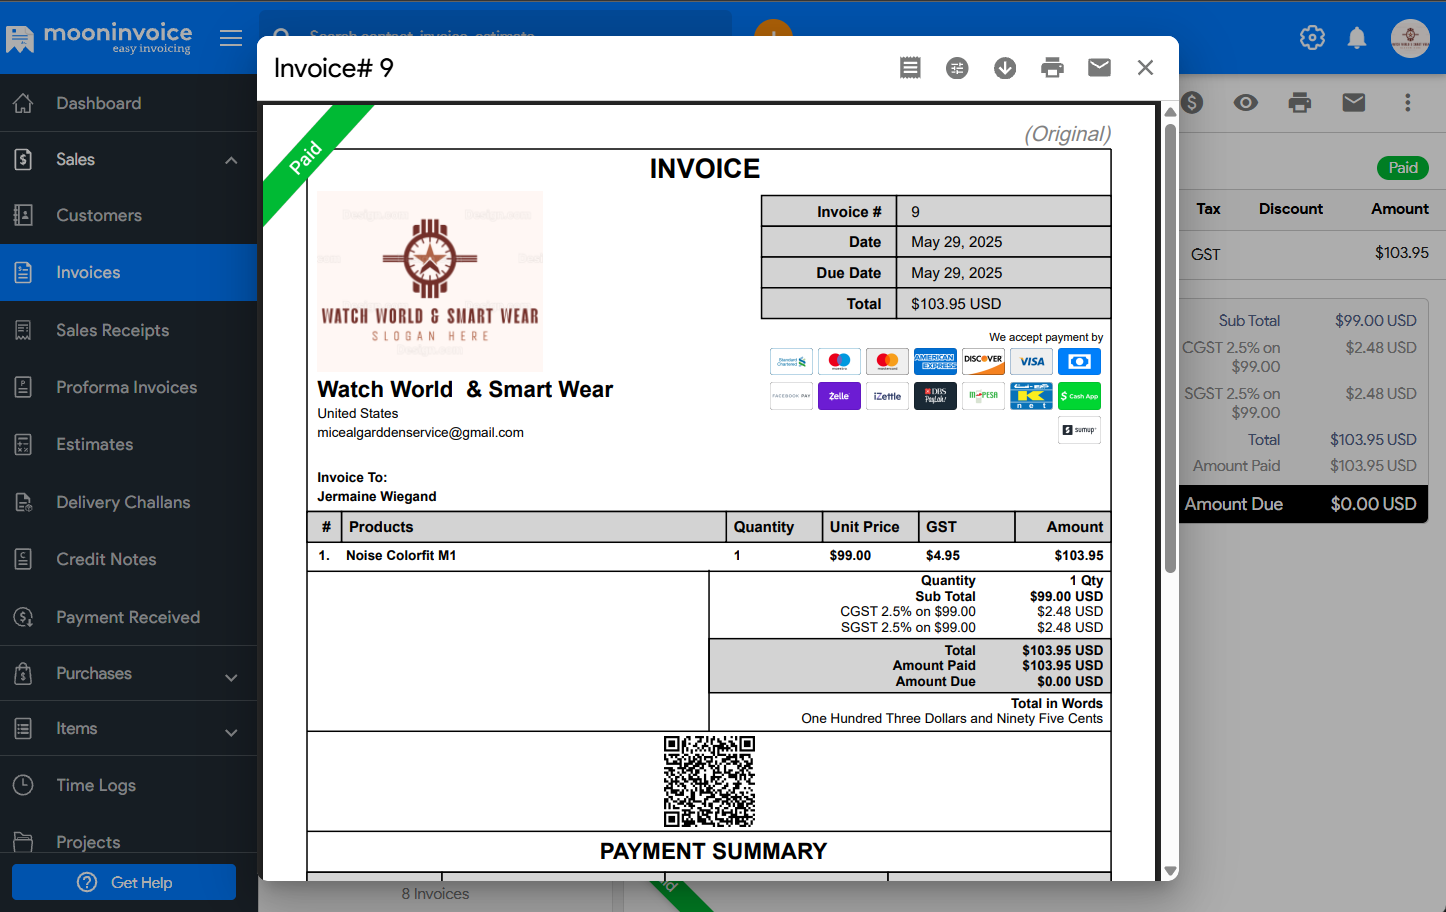The image size is (1446, 912).
Task: Open the notifications bell
Action: (x=1357, y=38)
